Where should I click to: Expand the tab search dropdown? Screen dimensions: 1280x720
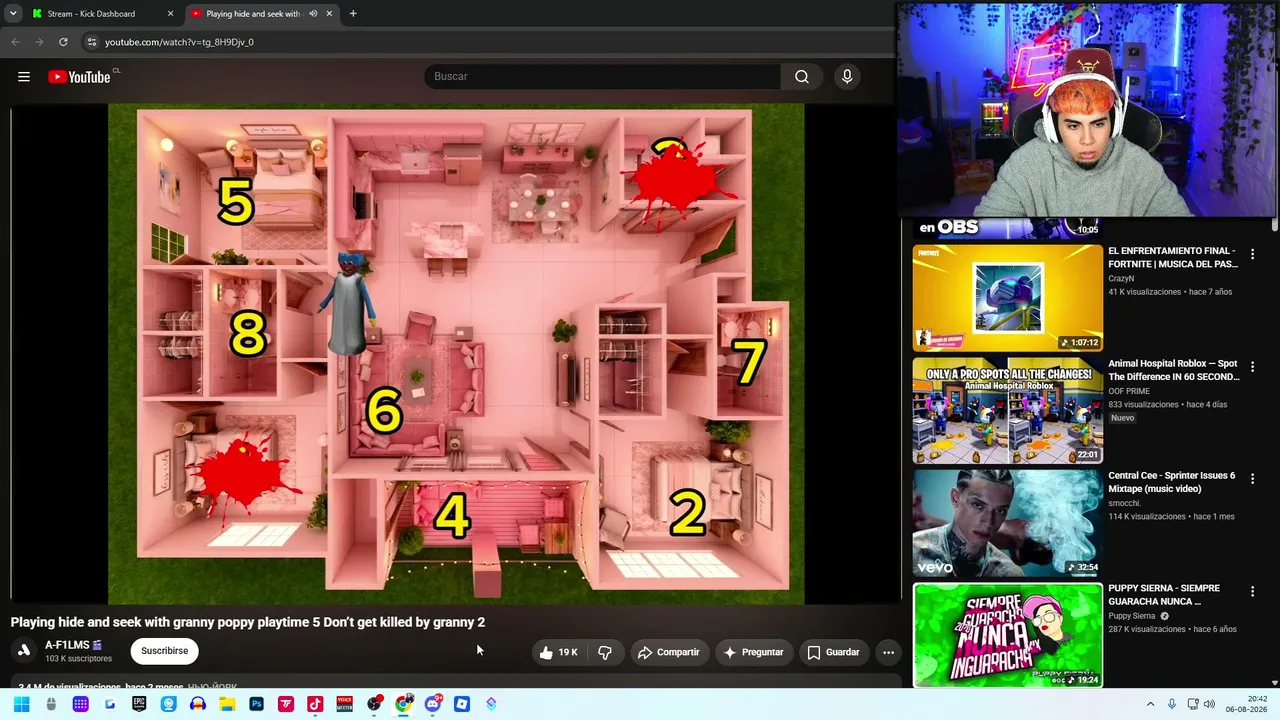click(x=13, y=14)
